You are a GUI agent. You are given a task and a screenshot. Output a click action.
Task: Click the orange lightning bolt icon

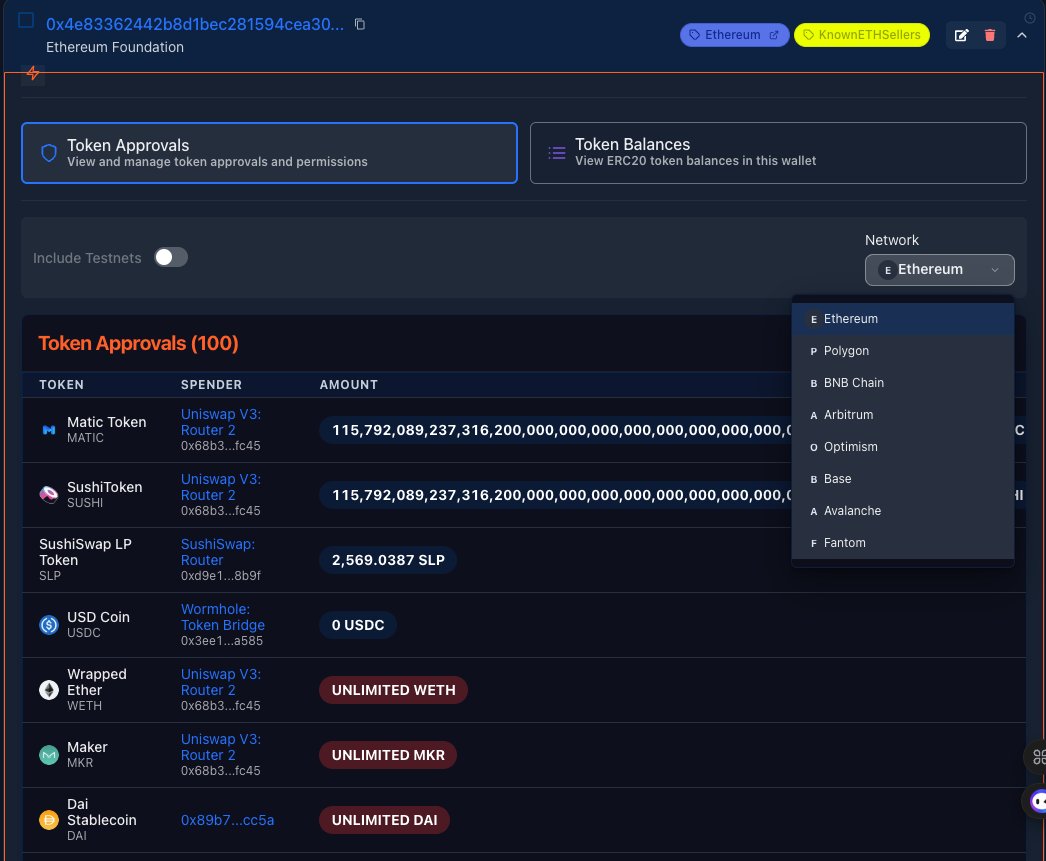pyautogui.click(x=33, y=73)
